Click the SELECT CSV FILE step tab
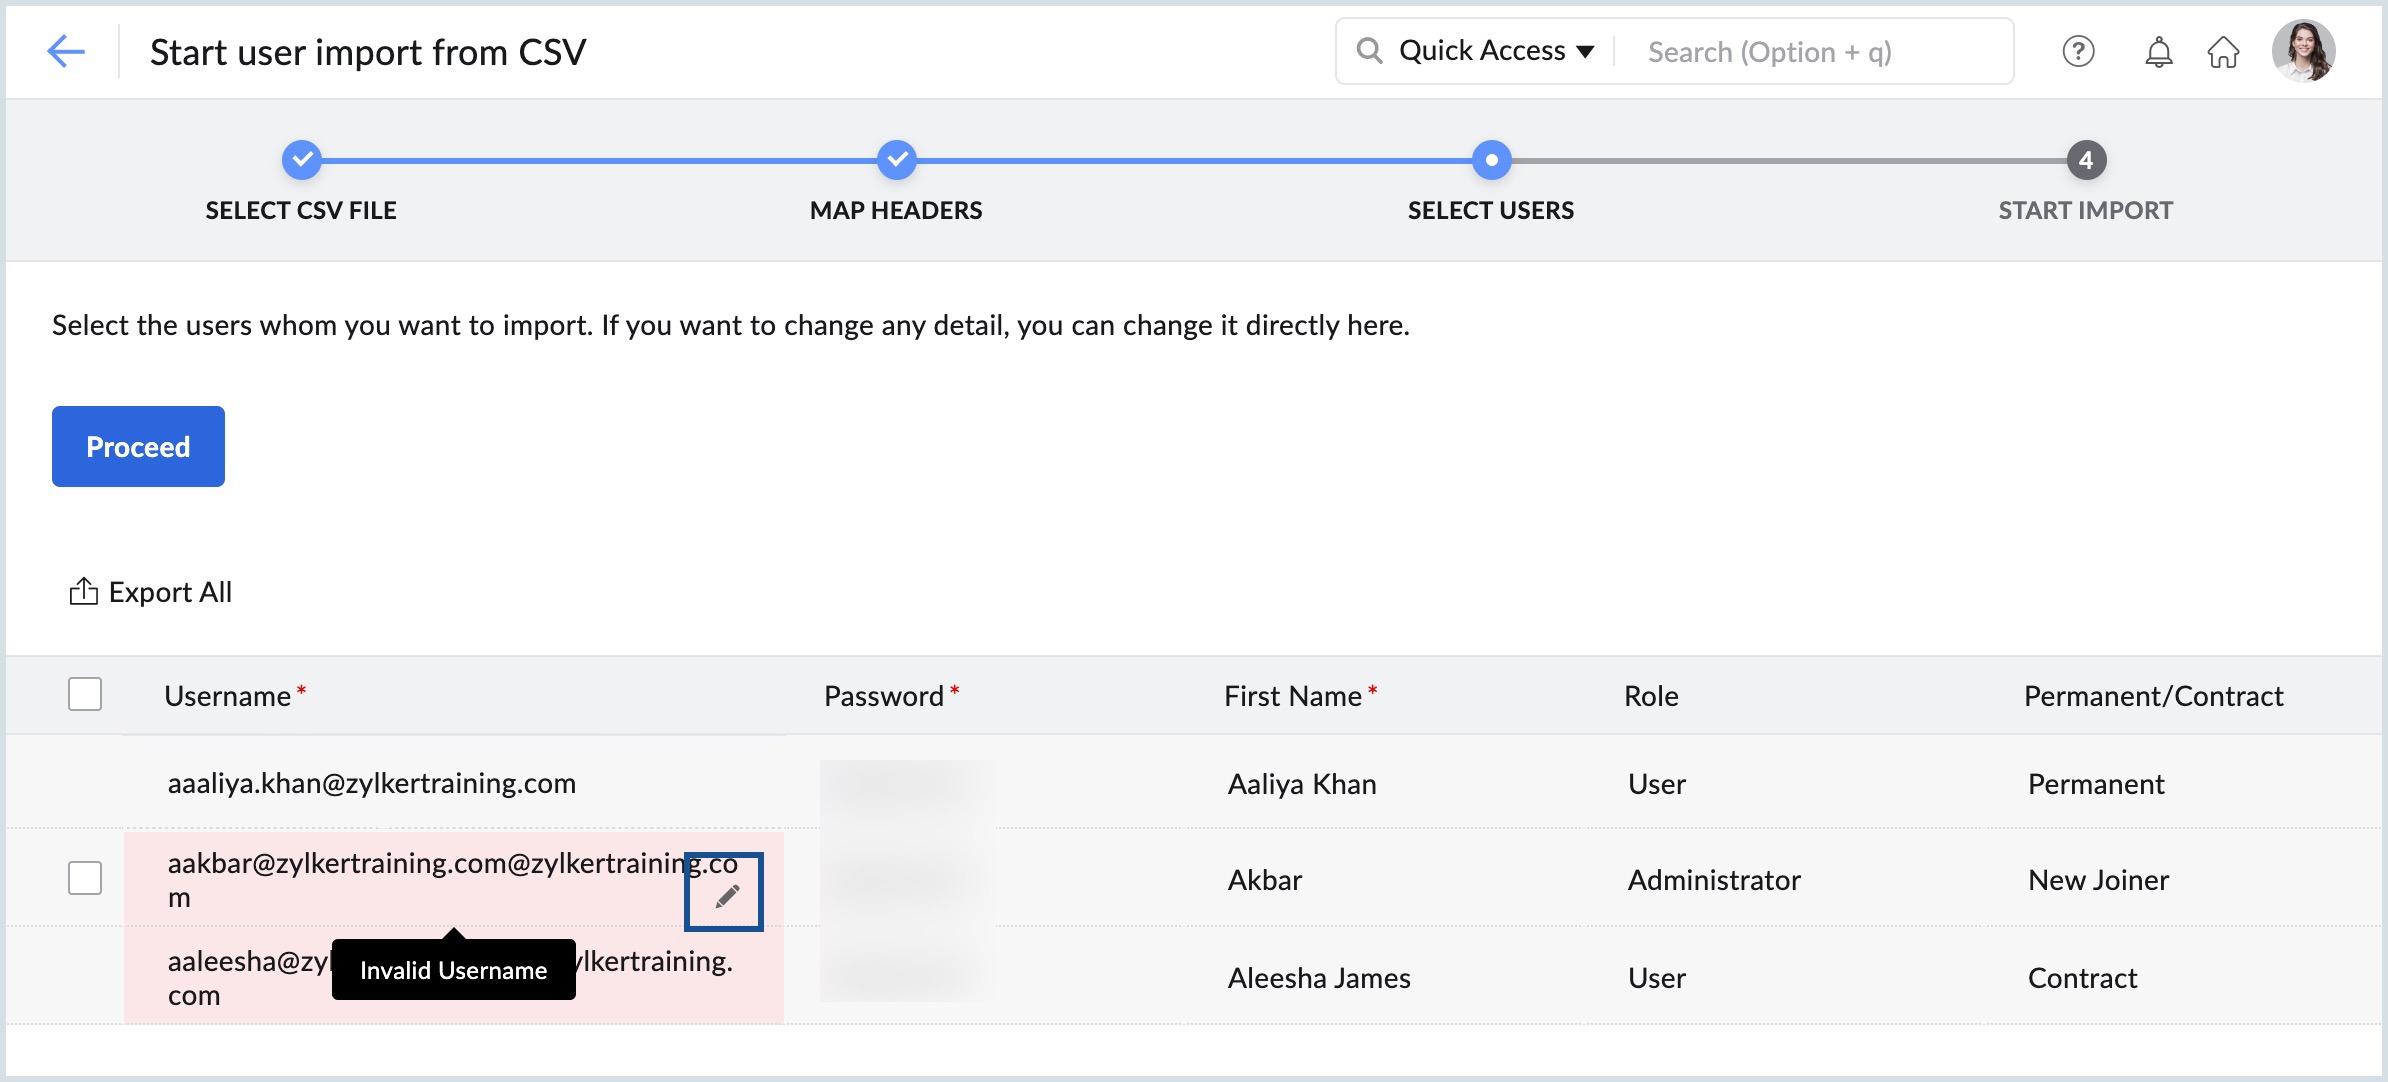The image size is (2388, 1082). coord(300,160)
